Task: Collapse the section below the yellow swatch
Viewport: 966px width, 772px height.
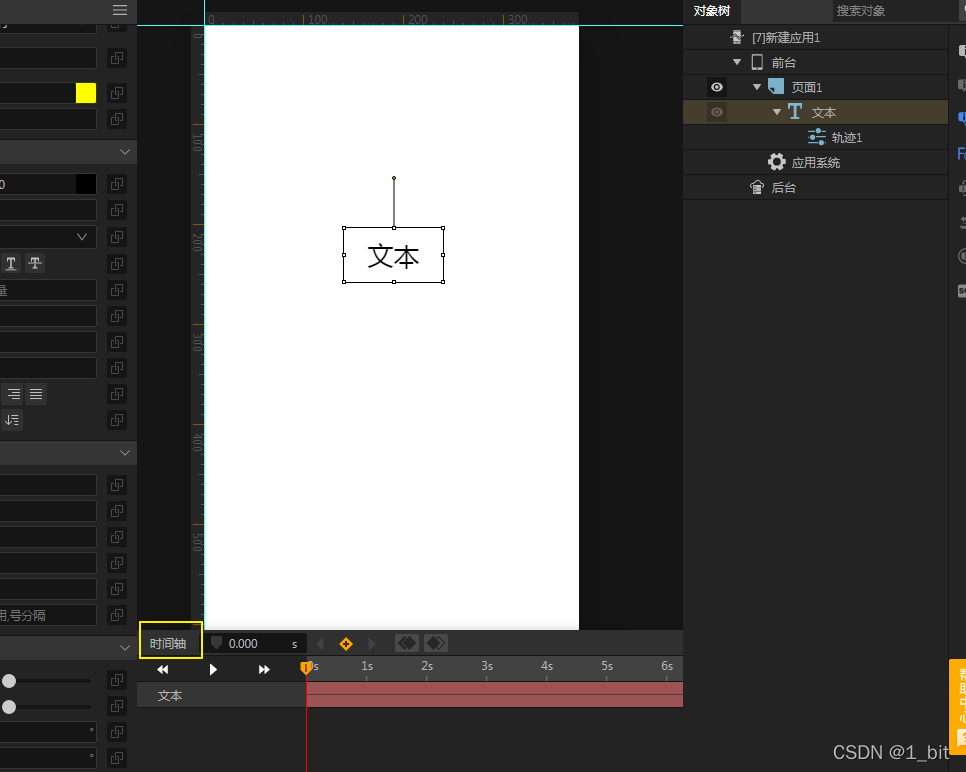Action: click(125, 152)
